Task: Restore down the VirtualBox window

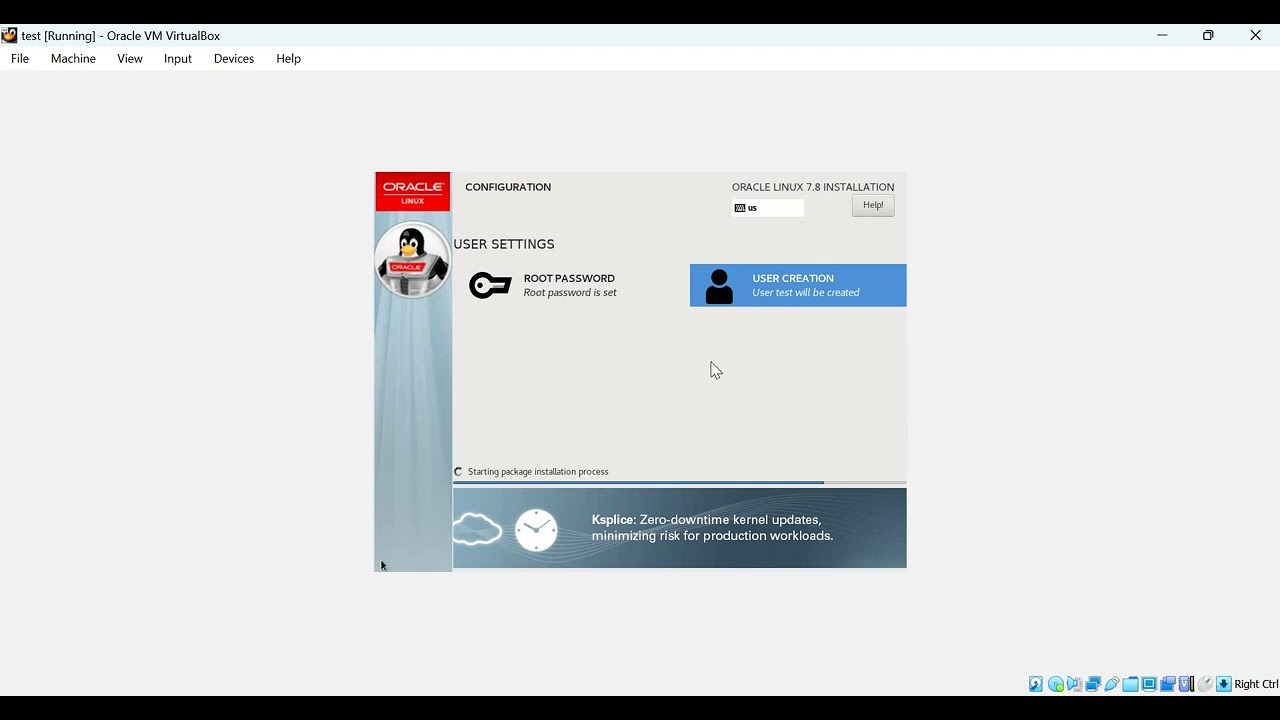Action: coord(1208,35)
